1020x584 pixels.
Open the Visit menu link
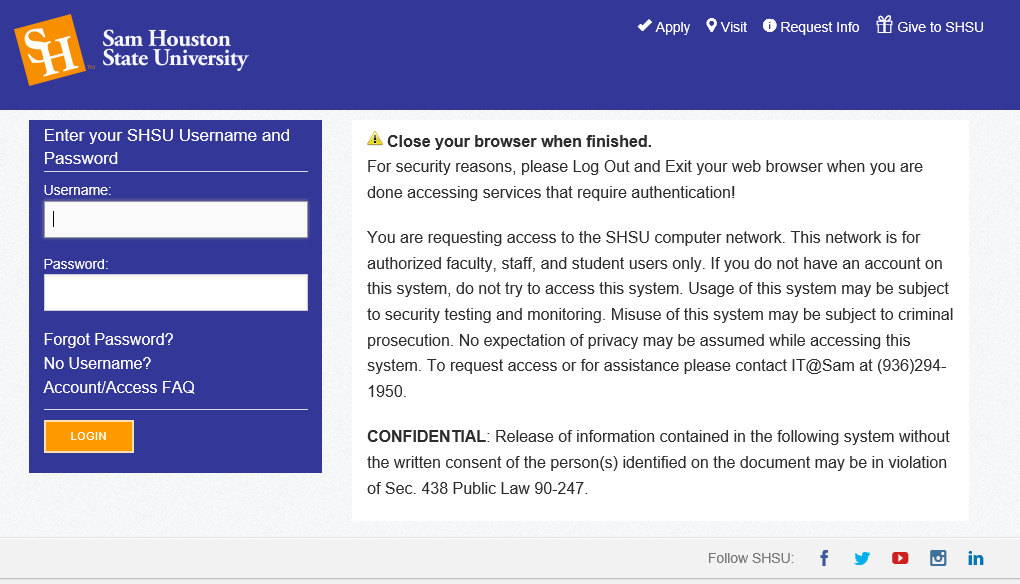[x=734, y=27]
